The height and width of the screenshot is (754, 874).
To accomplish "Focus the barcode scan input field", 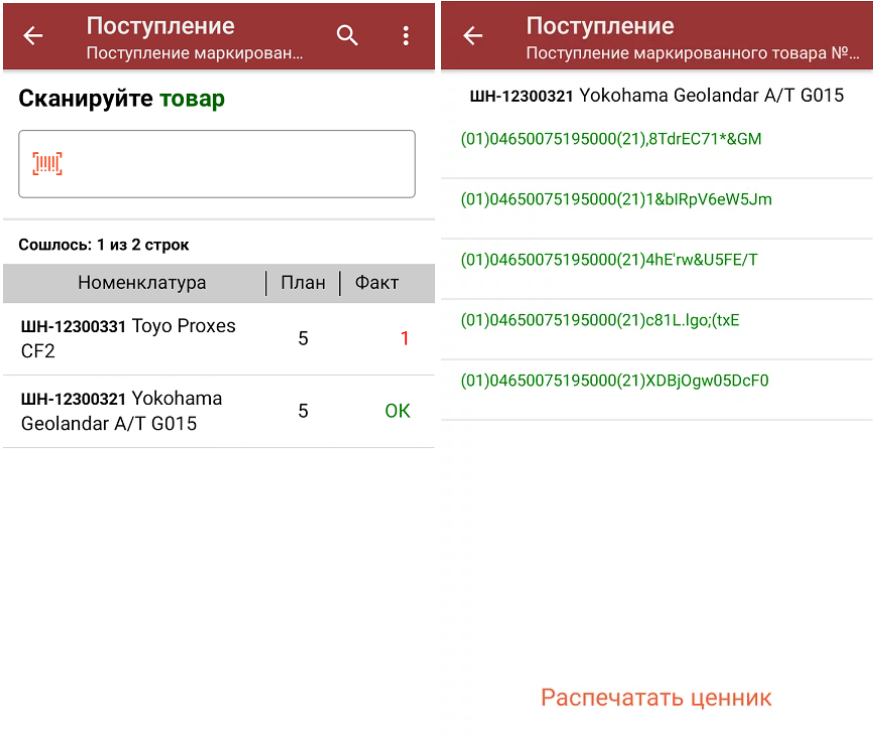I will click(230, 164).
